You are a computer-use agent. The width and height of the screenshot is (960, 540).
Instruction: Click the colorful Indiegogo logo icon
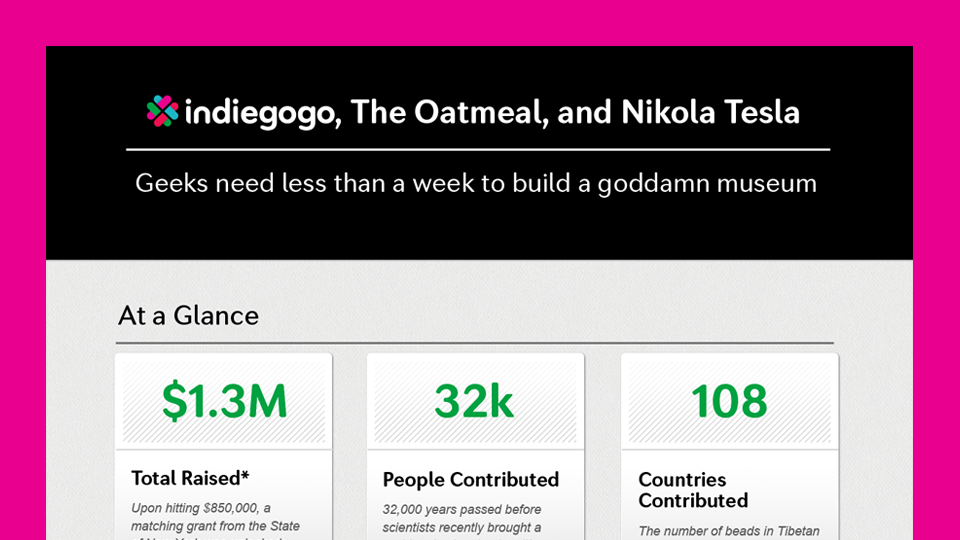162,111
